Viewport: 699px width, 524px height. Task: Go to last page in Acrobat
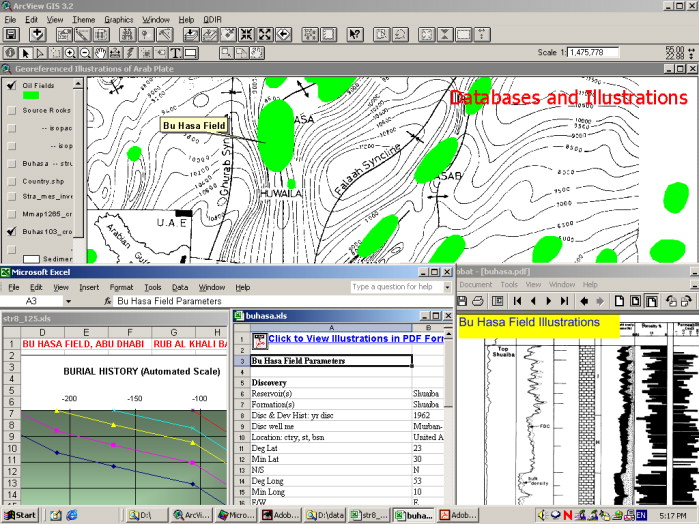564,301
